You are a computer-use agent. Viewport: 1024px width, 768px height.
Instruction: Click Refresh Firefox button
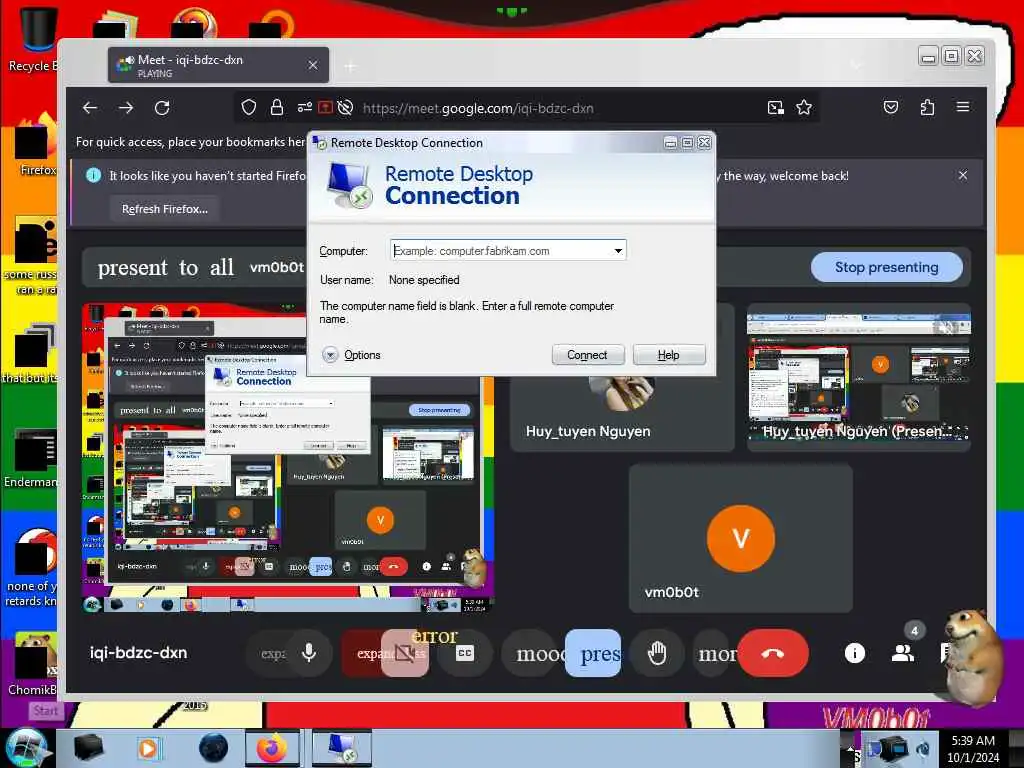165,209
